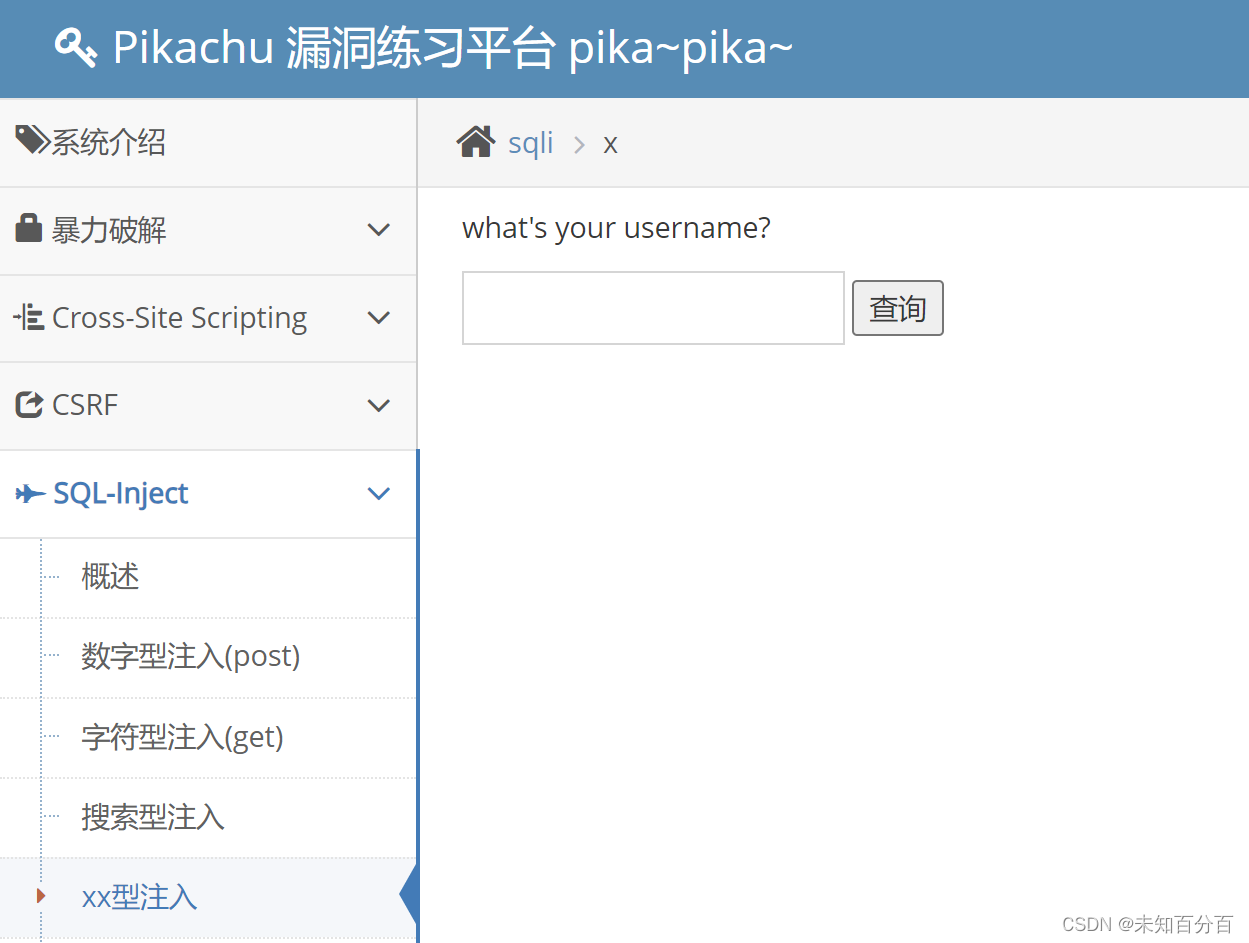Open 数字型注入(post) from the SQL-Inject list
The height and width of the screenshot is (943, 1249).
click(190, 656)
